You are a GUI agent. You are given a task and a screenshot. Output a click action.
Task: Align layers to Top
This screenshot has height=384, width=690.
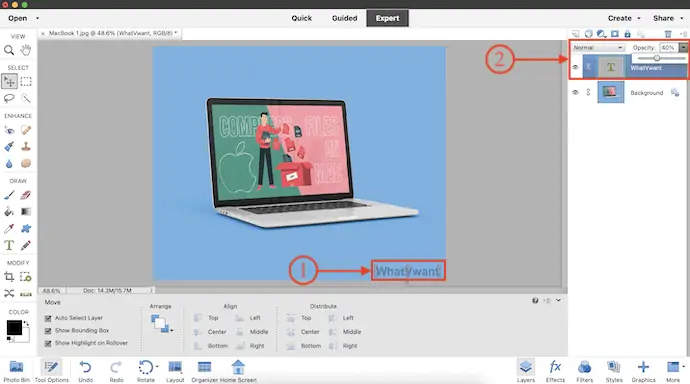pyautogui.click(x=207, y=318)
